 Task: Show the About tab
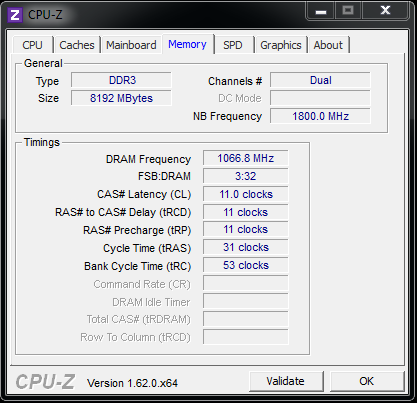click(x=328, y=45)
